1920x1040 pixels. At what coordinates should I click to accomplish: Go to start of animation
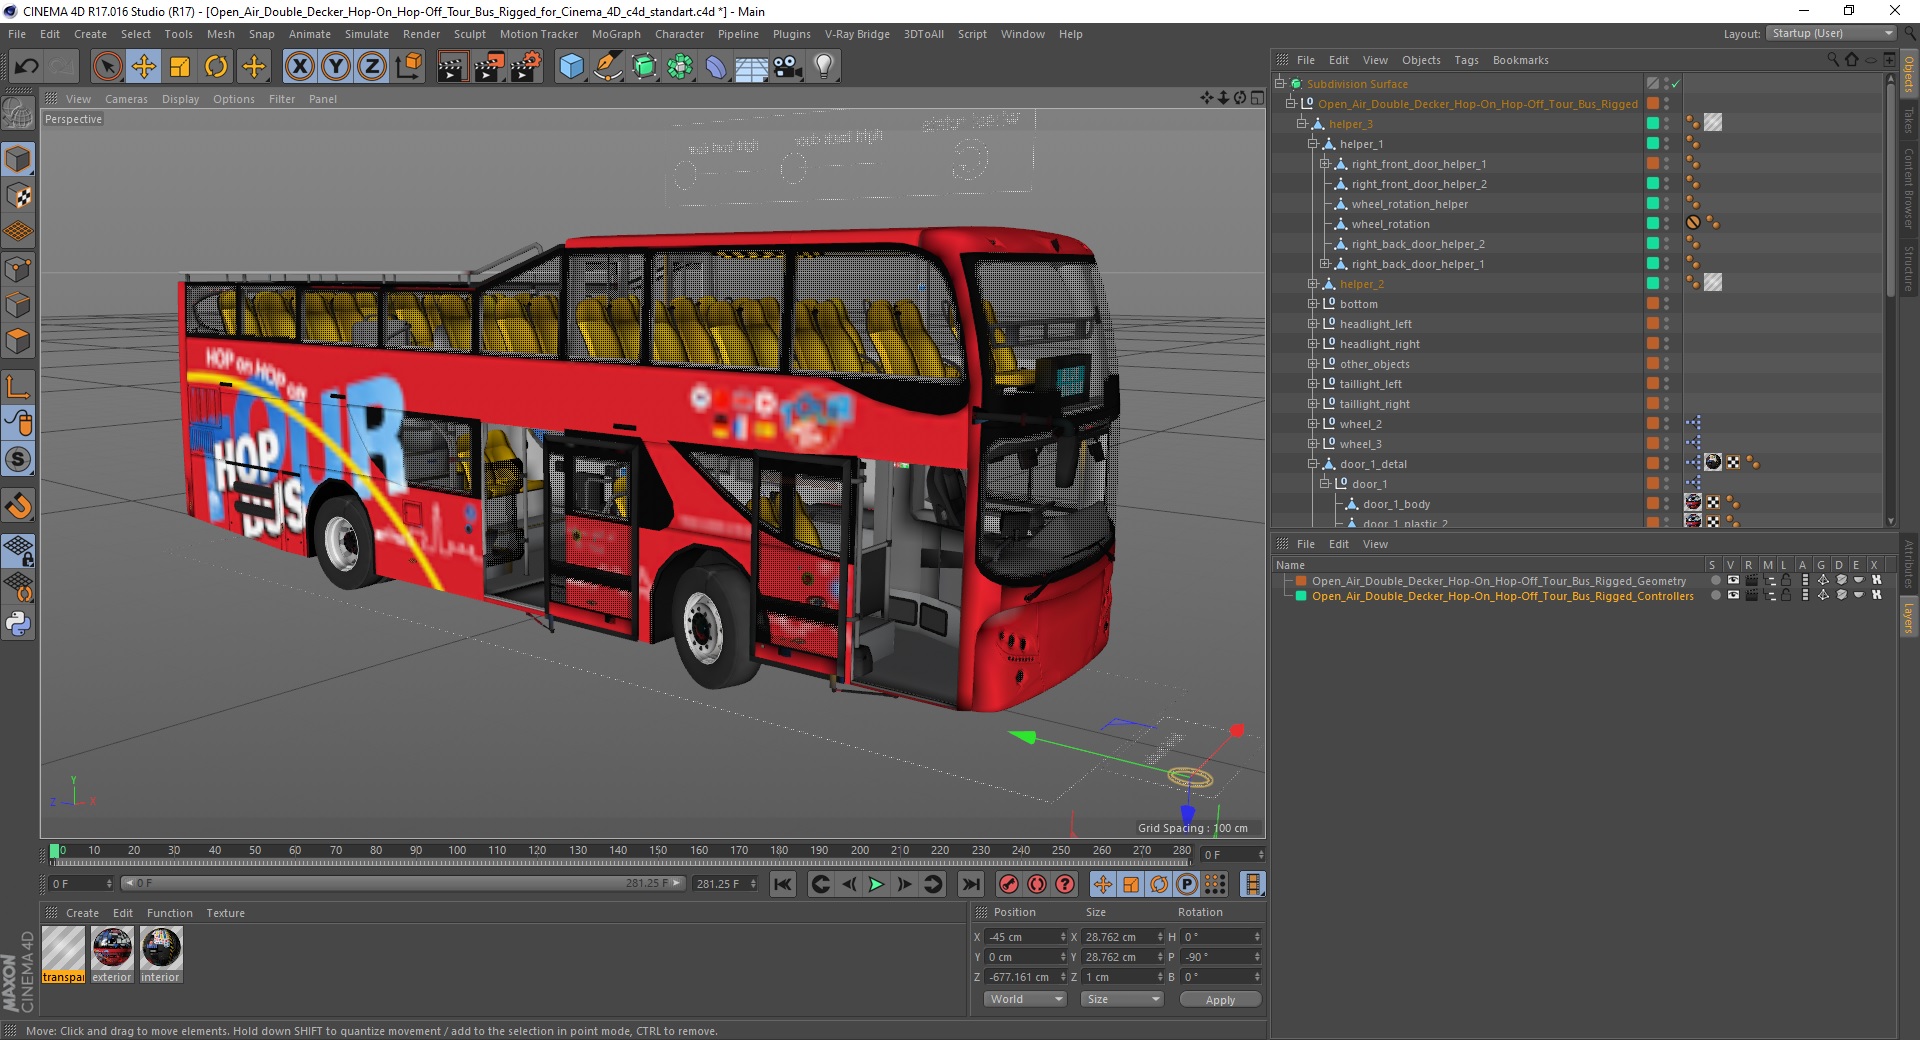pos(783,884)
